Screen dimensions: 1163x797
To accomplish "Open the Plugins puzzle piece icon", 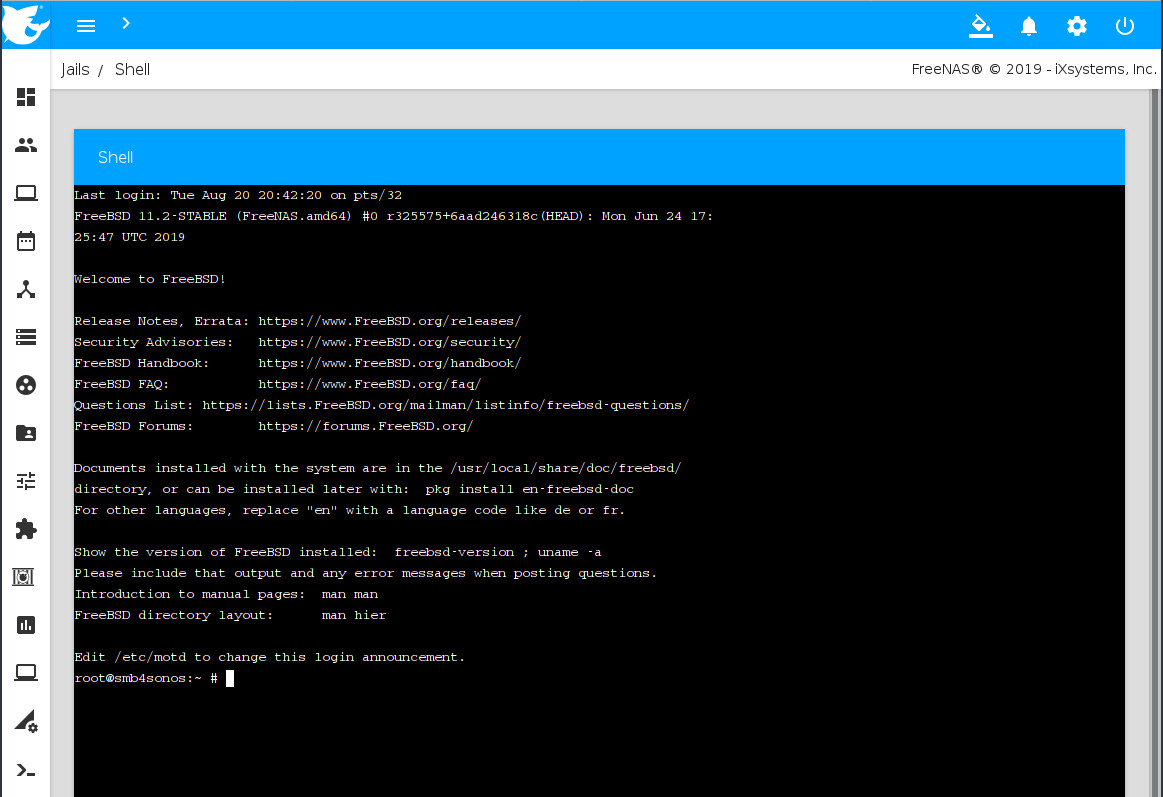I will pyautogui.click(x=26, y=529).
